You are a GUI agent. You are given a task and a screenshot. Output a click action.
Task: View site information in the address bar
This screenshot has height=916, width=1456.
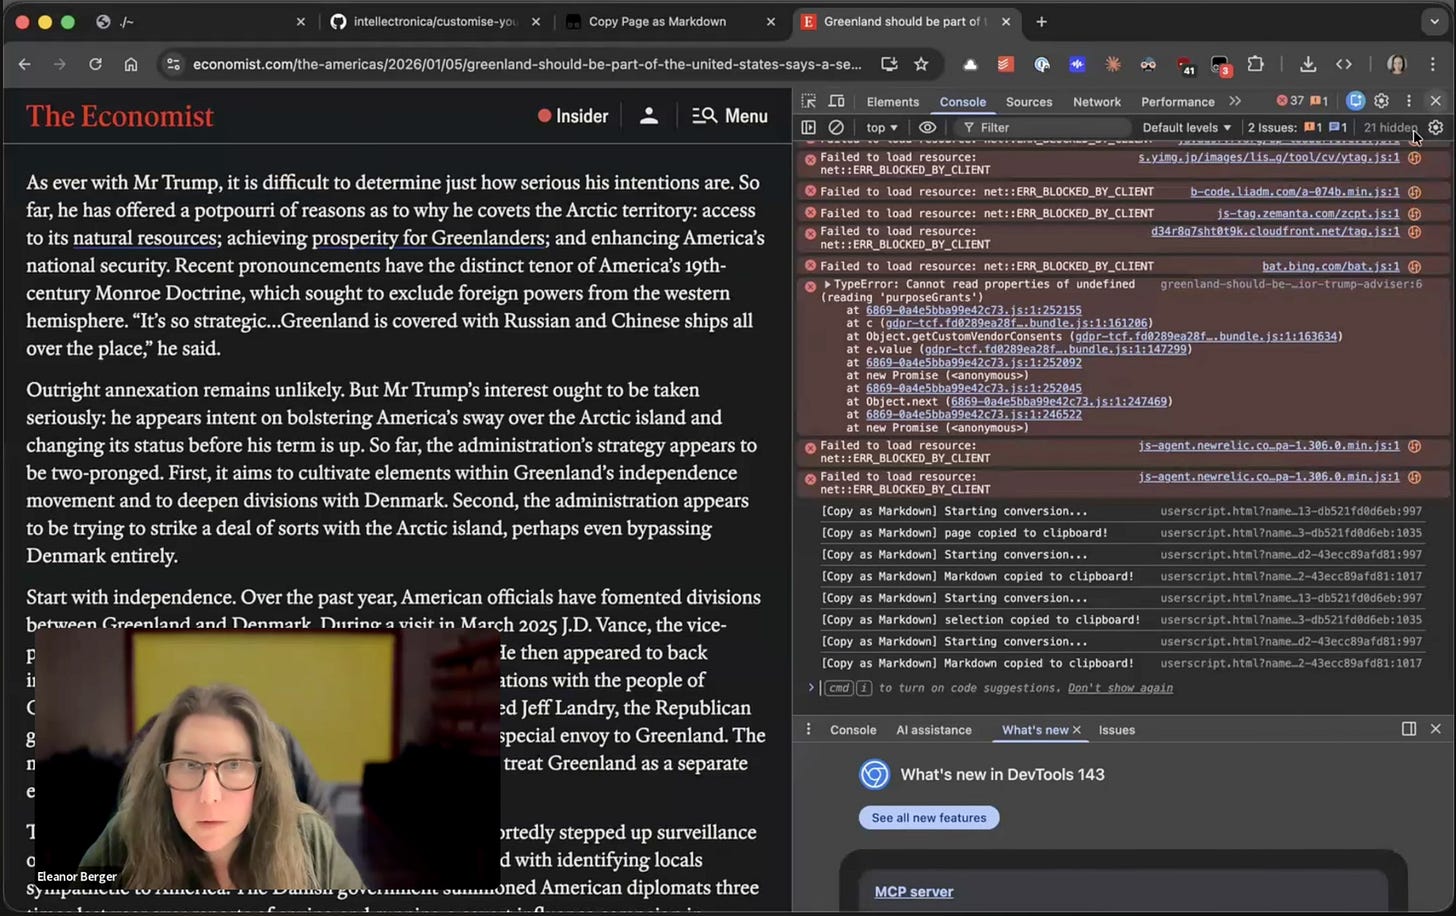(x=173, y=64)
